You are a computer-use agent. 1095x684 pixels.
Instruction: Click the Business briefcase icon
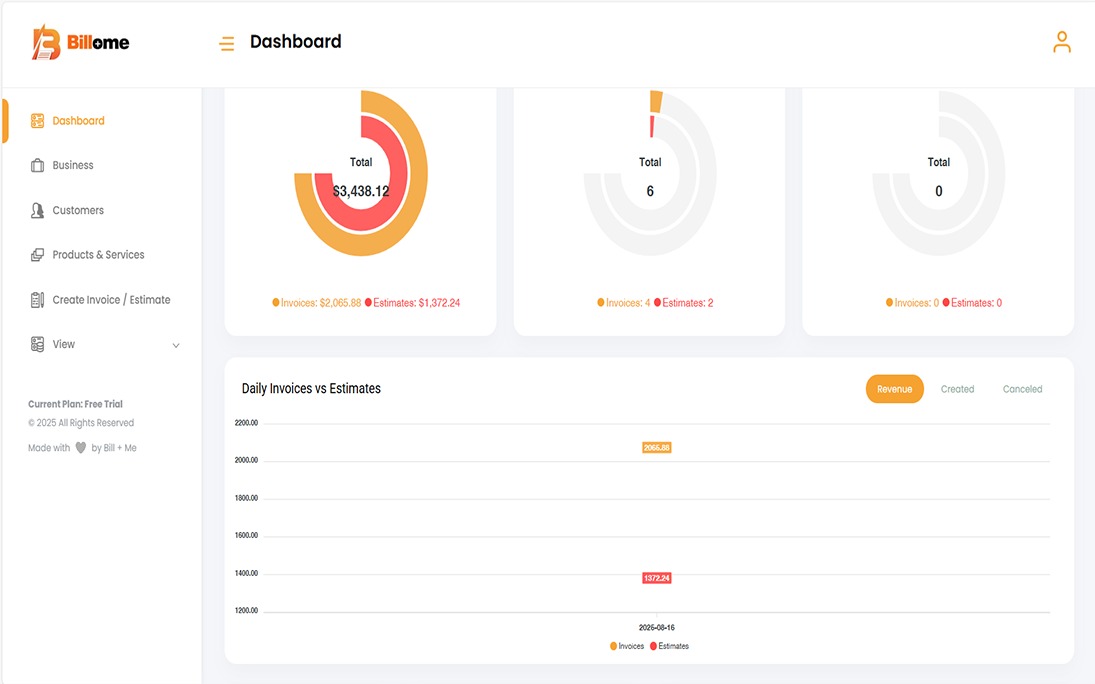click(38, 166)
